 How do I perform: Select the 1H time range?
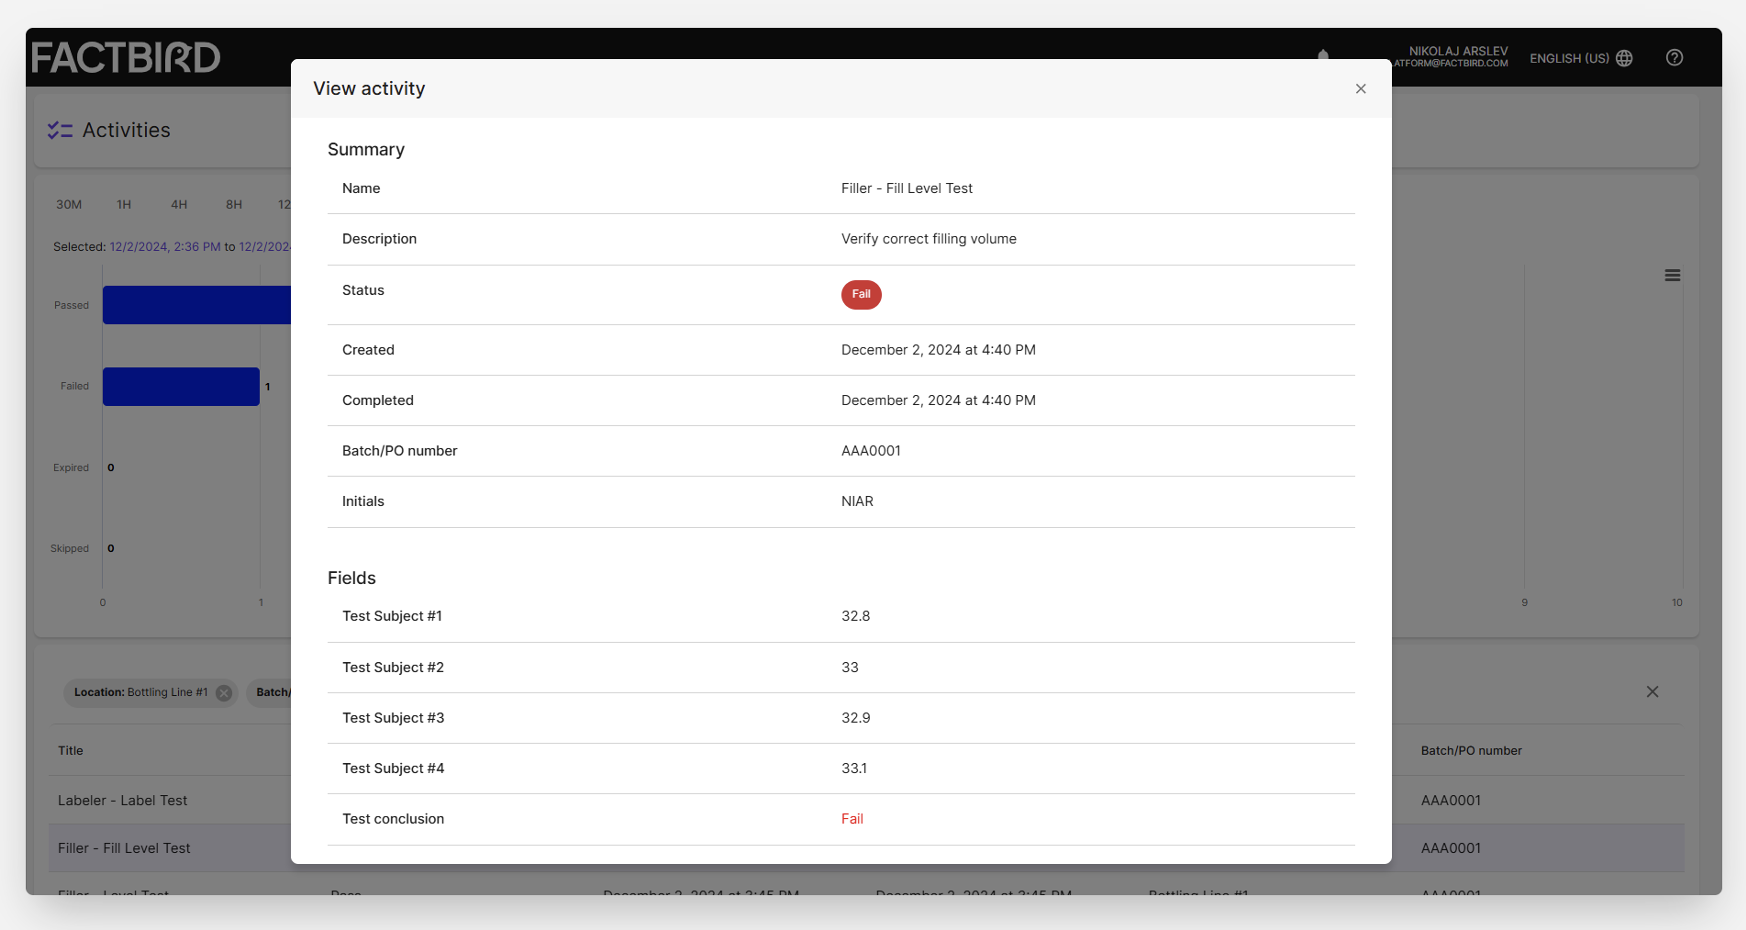point(124,204)
